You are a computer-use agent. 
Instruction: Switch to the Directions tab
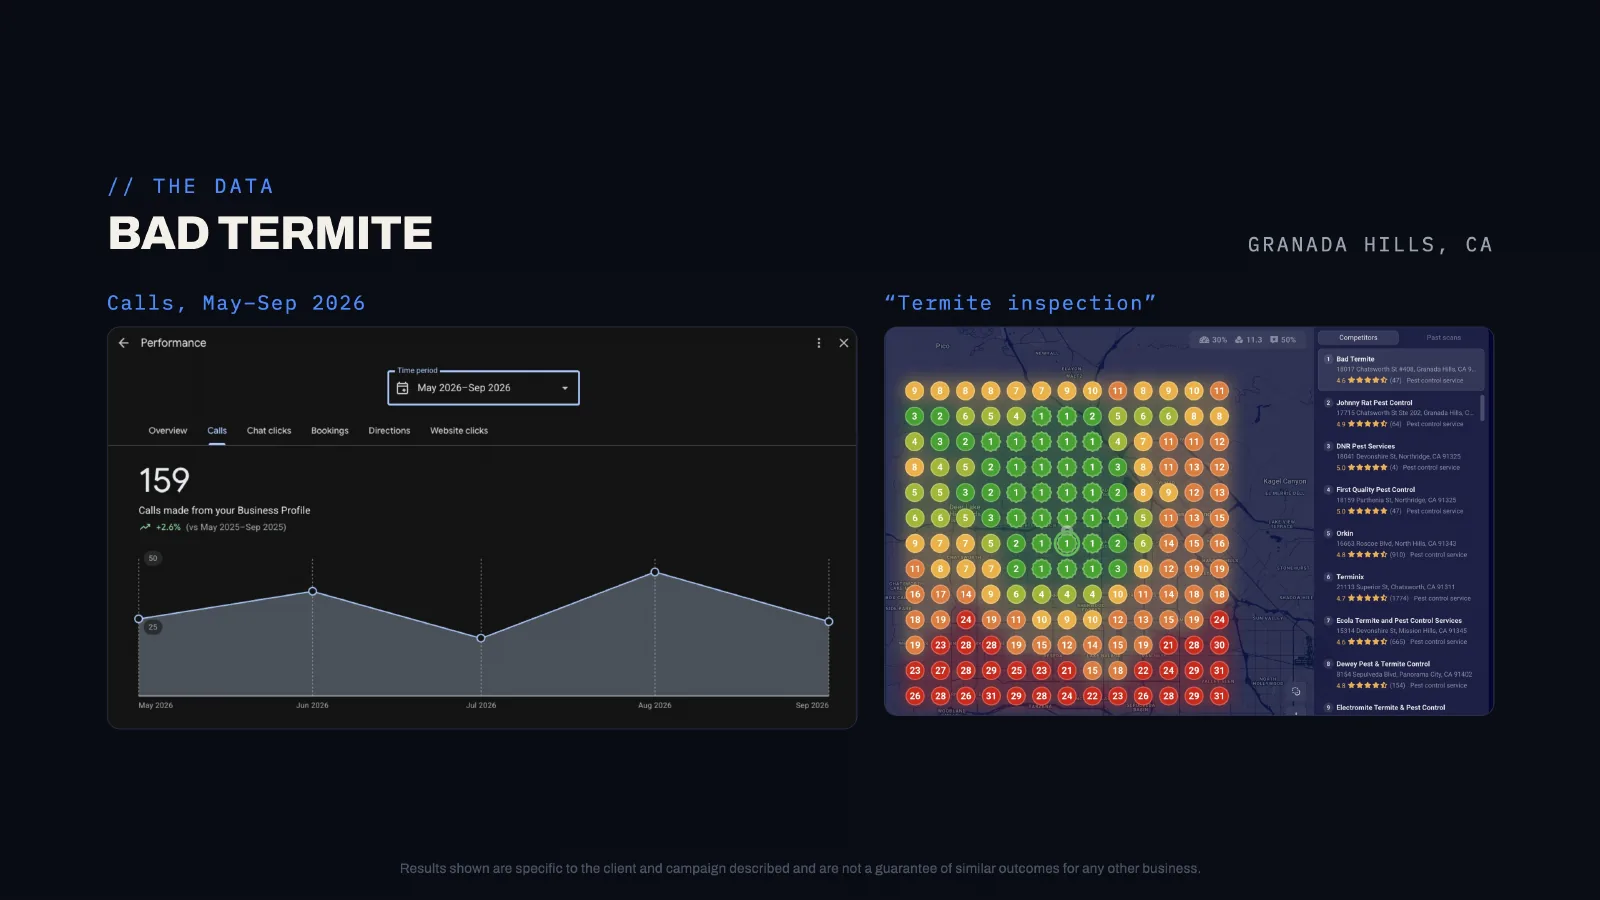click(x=389, y=431)
